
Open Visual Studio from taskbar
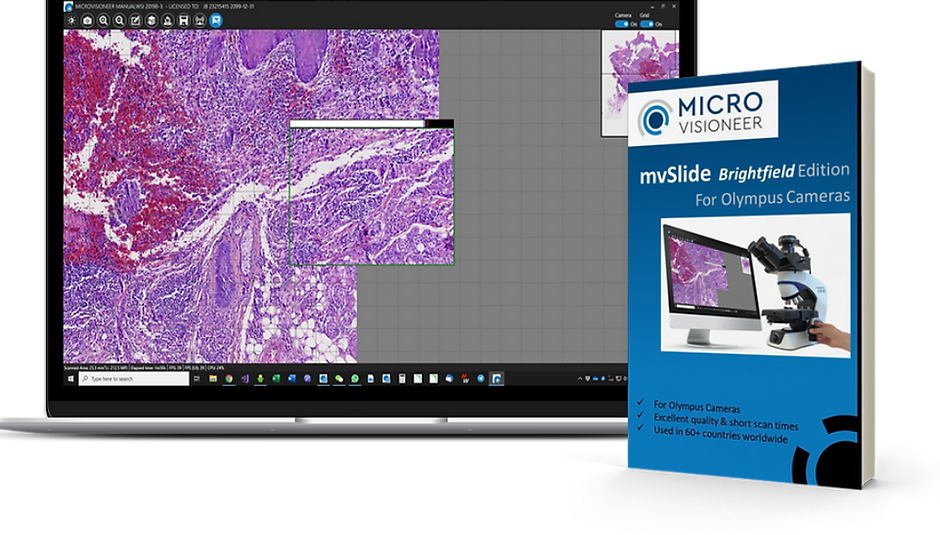coord(245,378)
